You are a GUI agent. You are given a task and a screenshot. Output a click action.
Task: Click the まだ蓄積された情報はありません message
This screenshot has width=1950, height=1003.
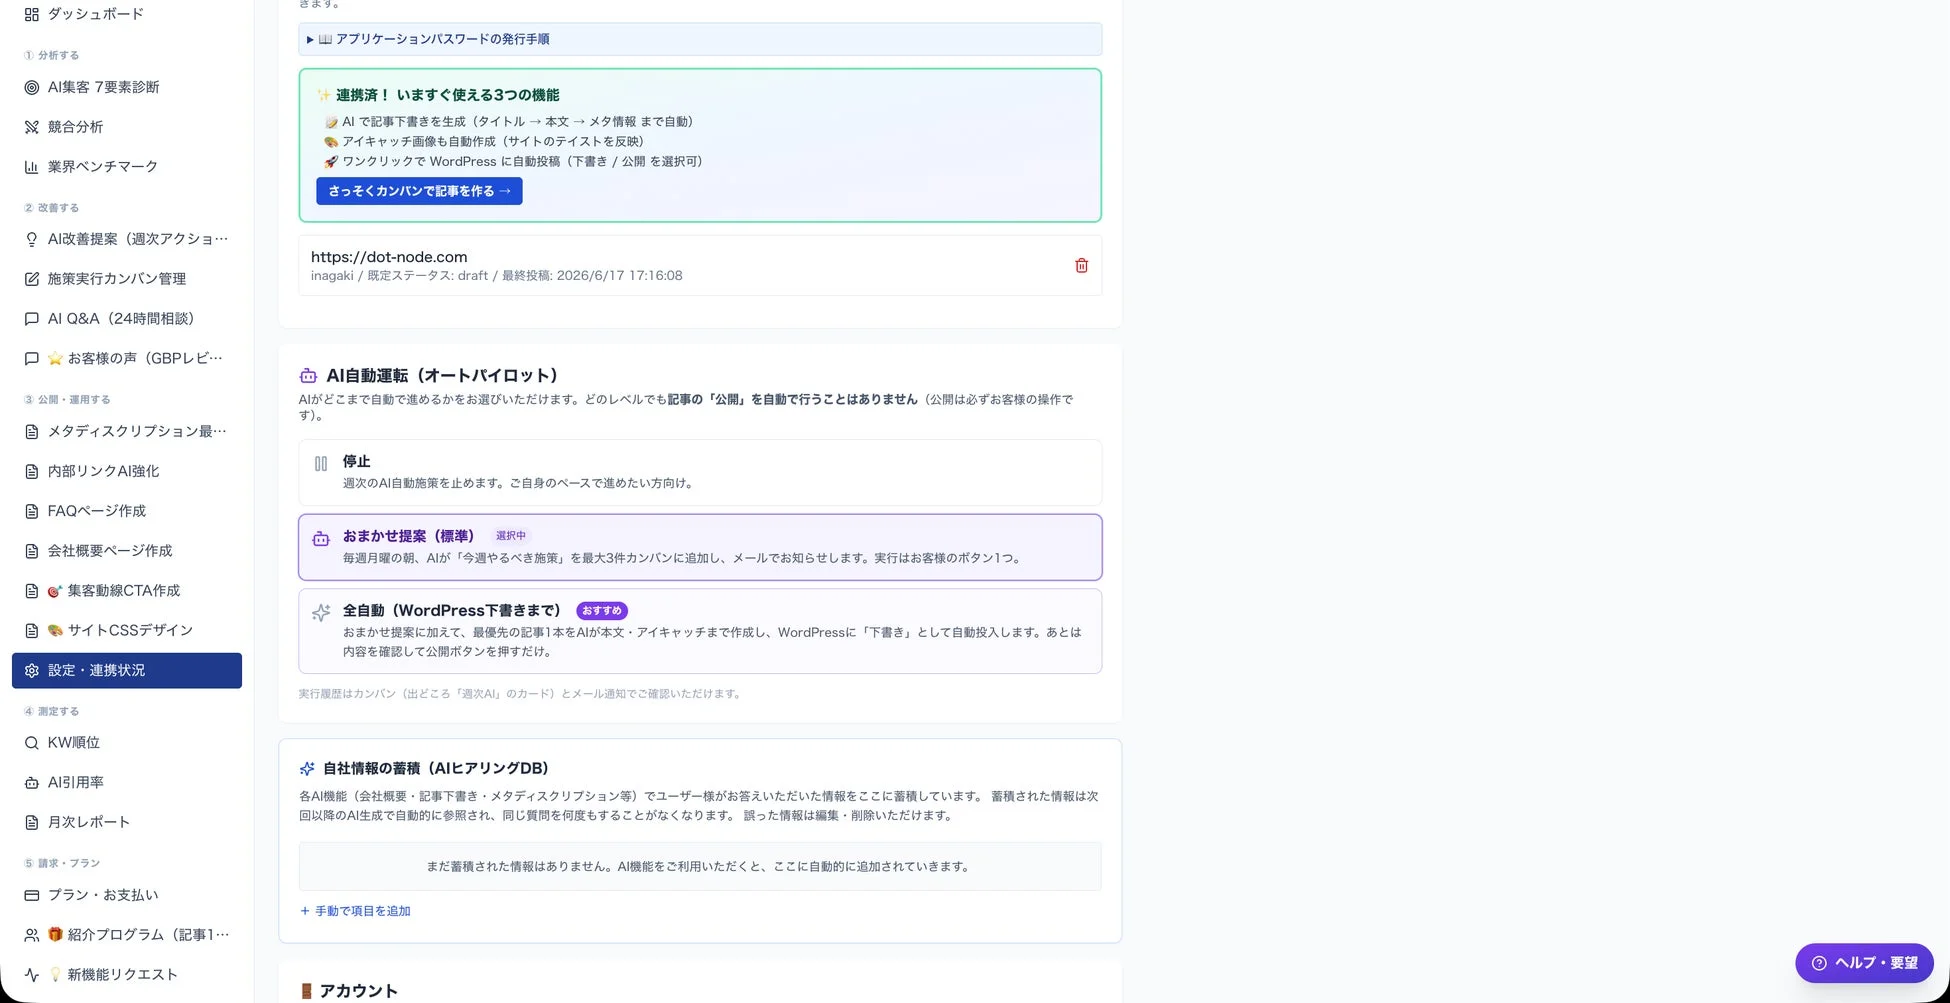pos(700,867)
